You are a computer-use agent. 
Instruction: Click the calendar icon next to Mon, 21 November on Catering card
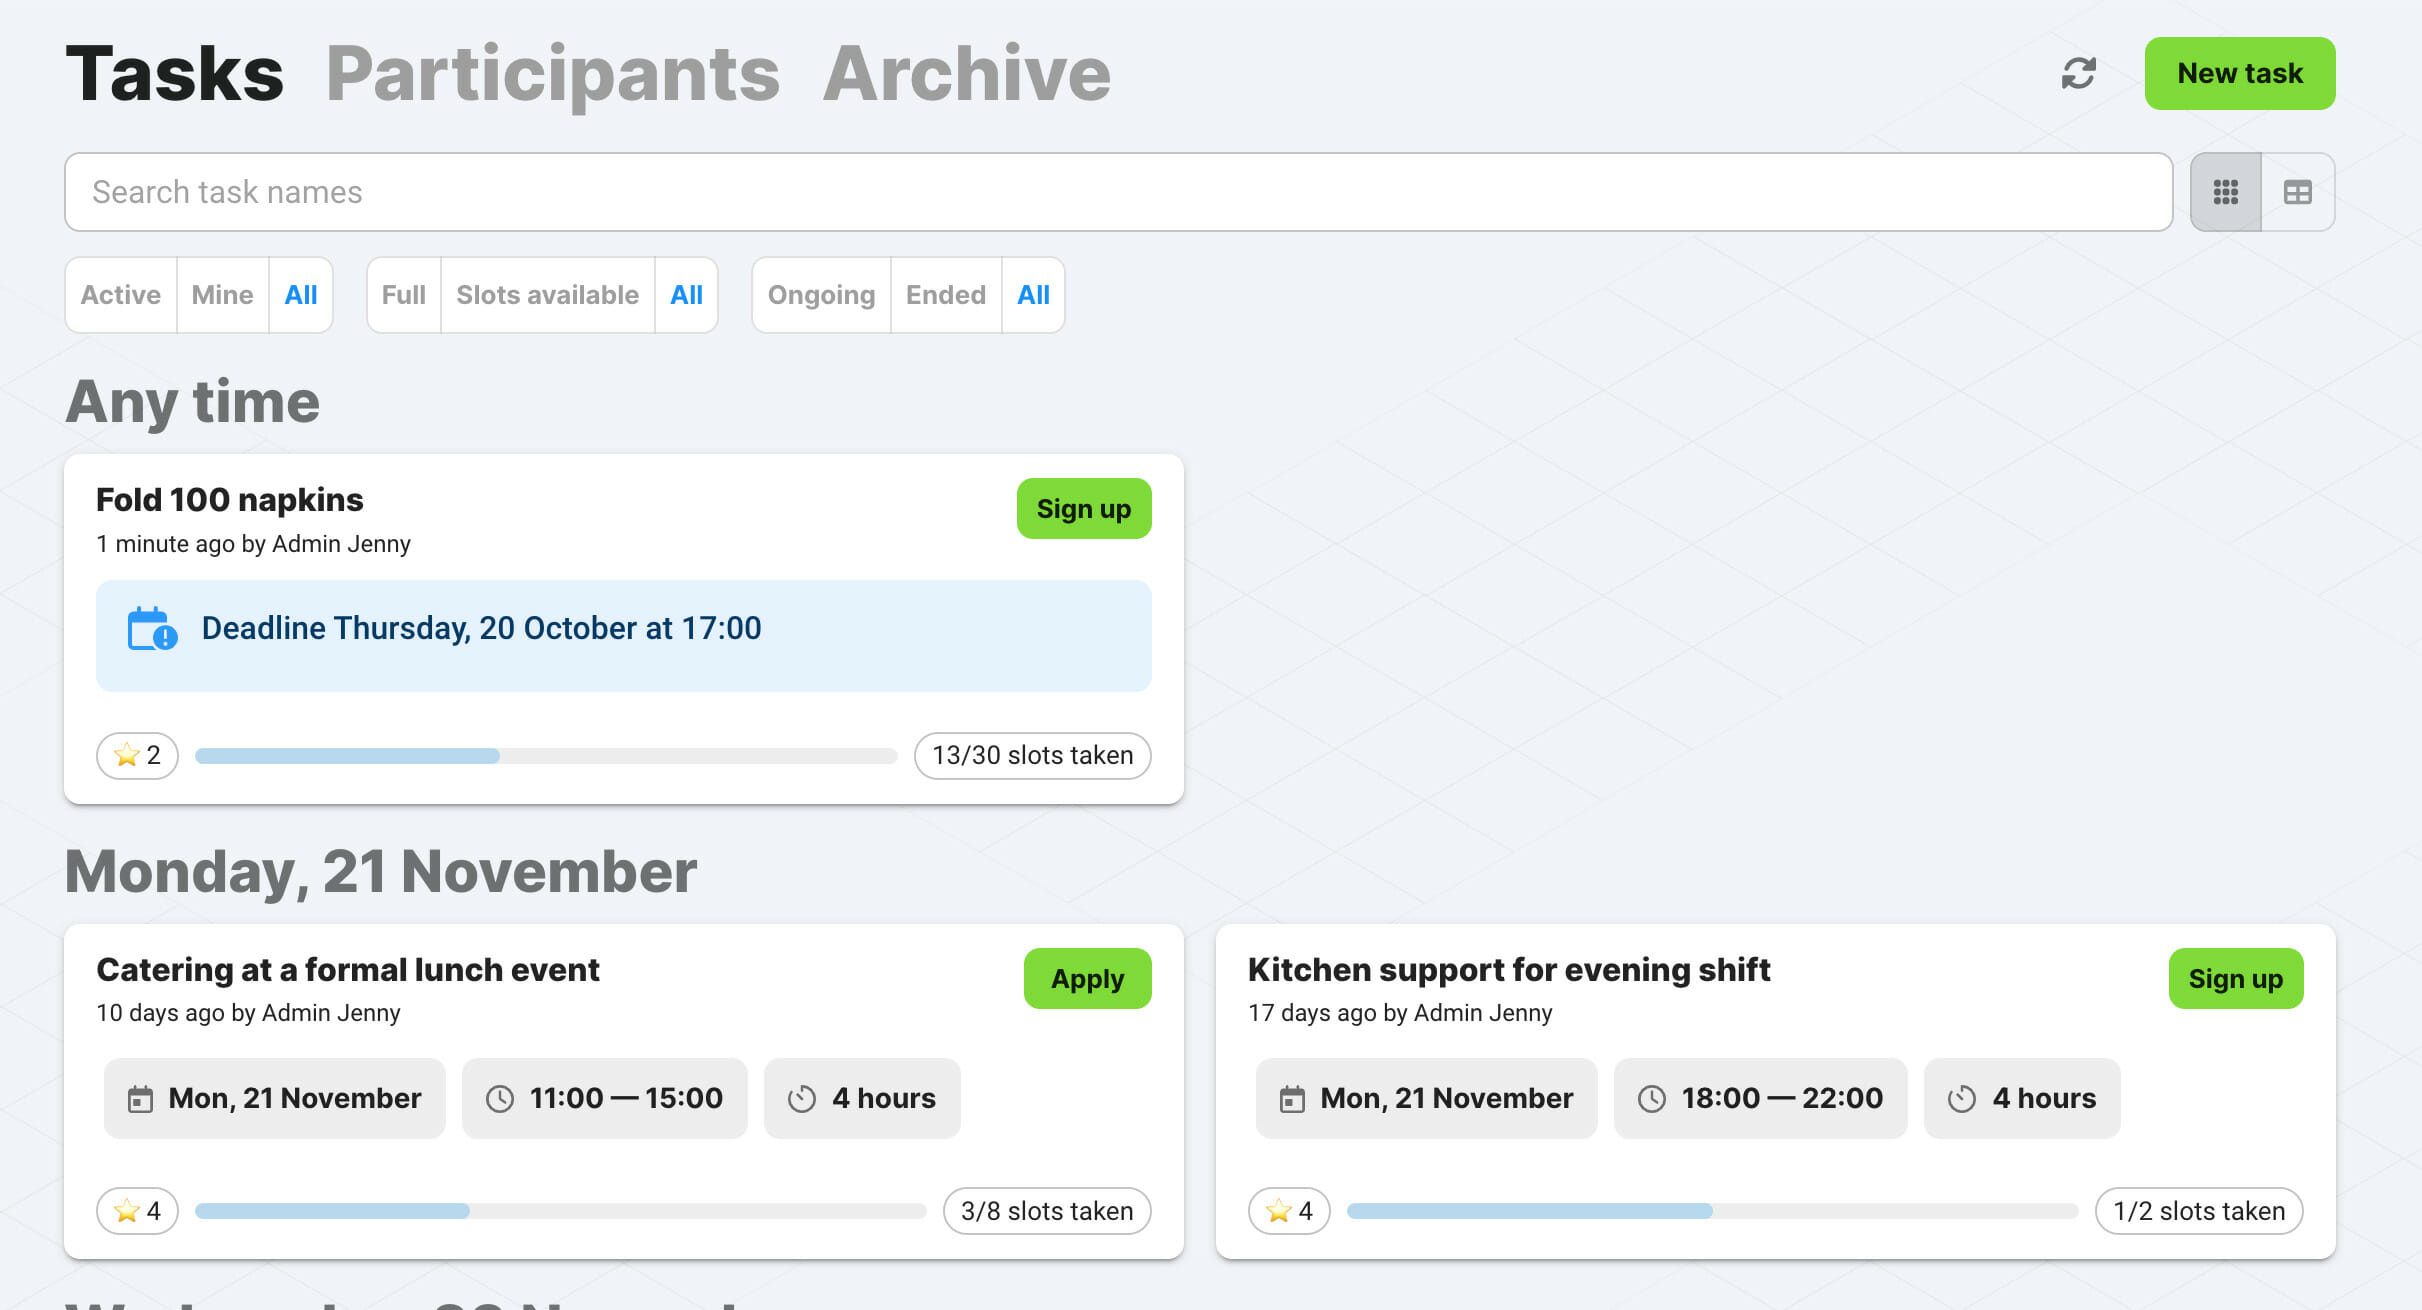140,1098
